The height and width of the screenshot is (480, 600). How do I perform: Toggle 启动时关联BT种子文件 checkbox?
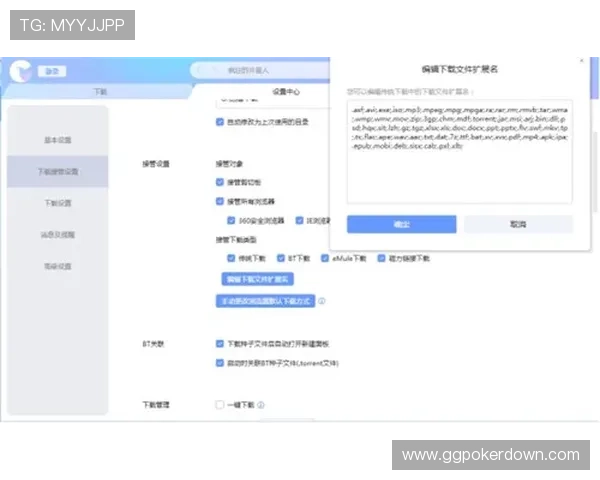[220, 363]
